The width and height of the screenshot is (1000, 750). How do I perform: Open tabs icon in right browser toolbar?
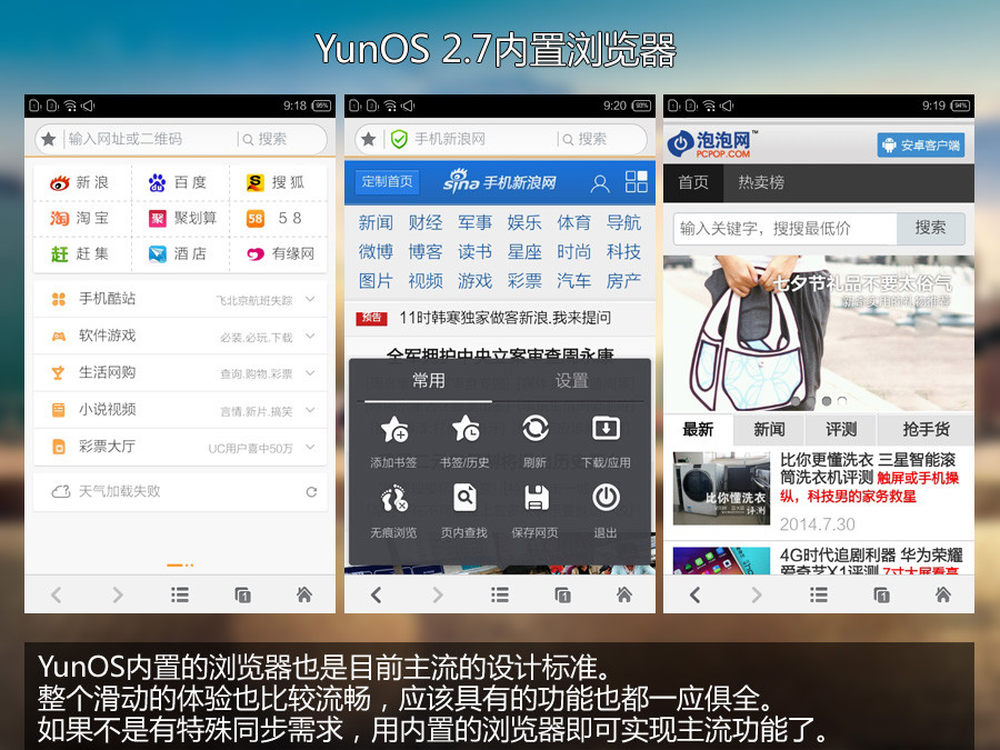click(x=881, y=595)
